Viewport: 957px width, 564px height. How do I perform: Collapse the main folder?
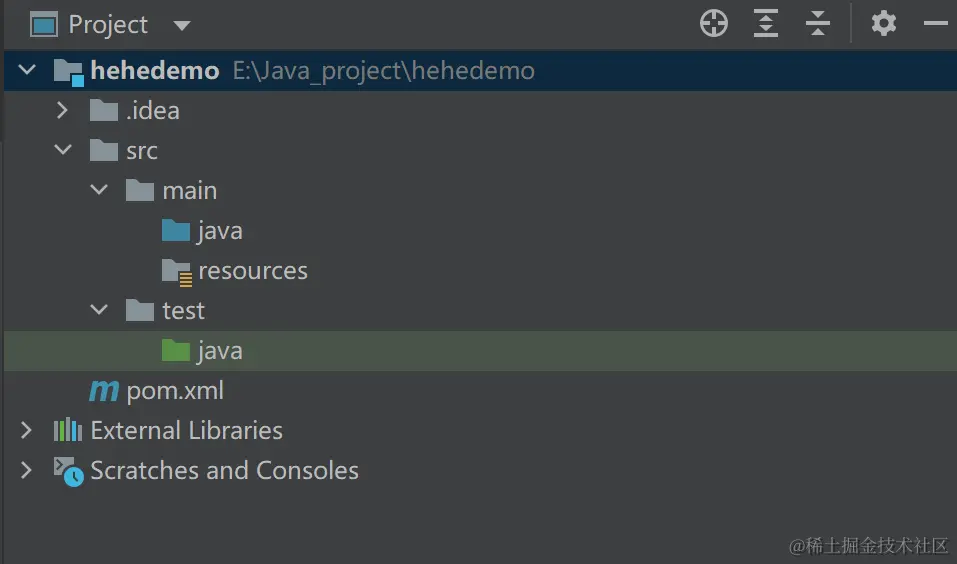99,191
